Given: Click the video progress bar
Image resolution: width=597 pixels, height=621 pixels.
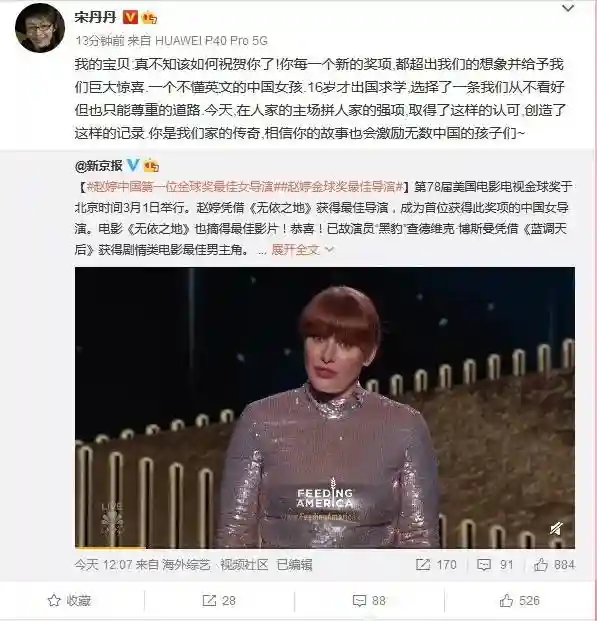Looking at the screenshot, I should (325, 547).
